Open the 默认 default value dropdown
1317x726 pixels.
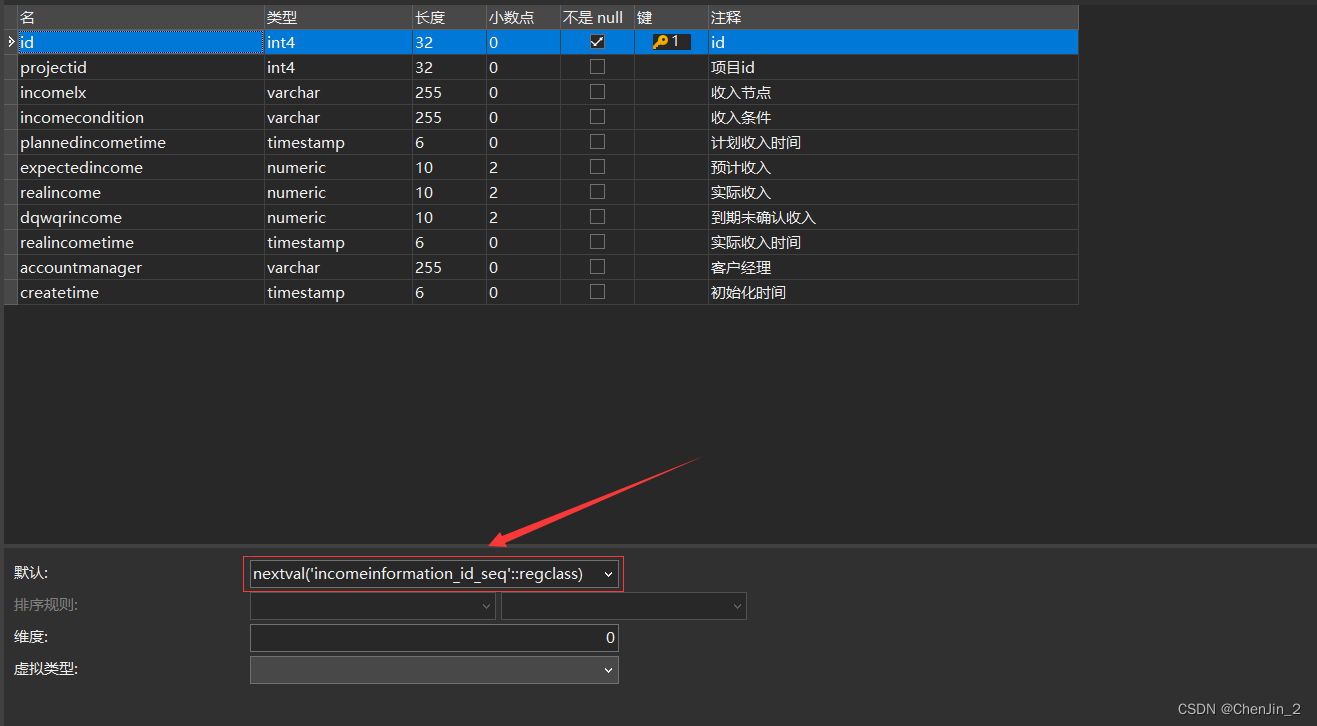tap(608, 574)
